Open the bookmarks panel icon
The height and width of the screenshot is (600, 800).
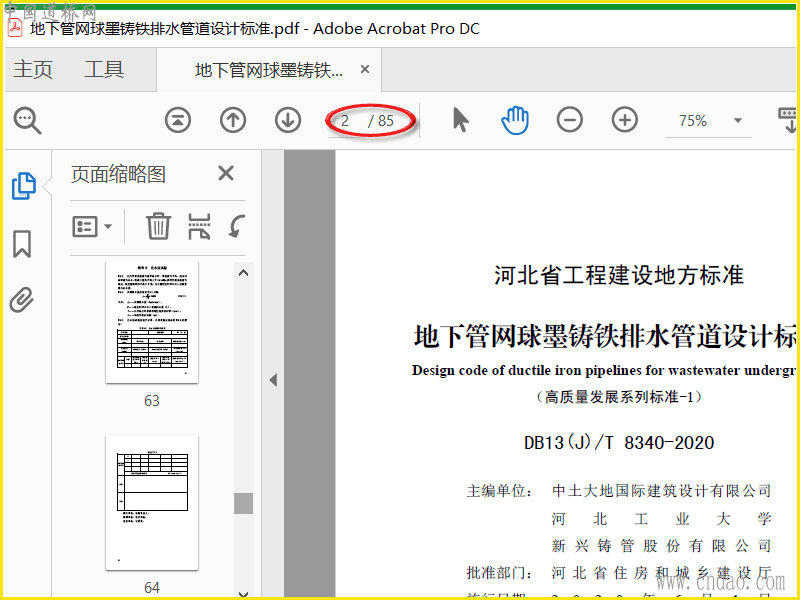click(22, 244)
